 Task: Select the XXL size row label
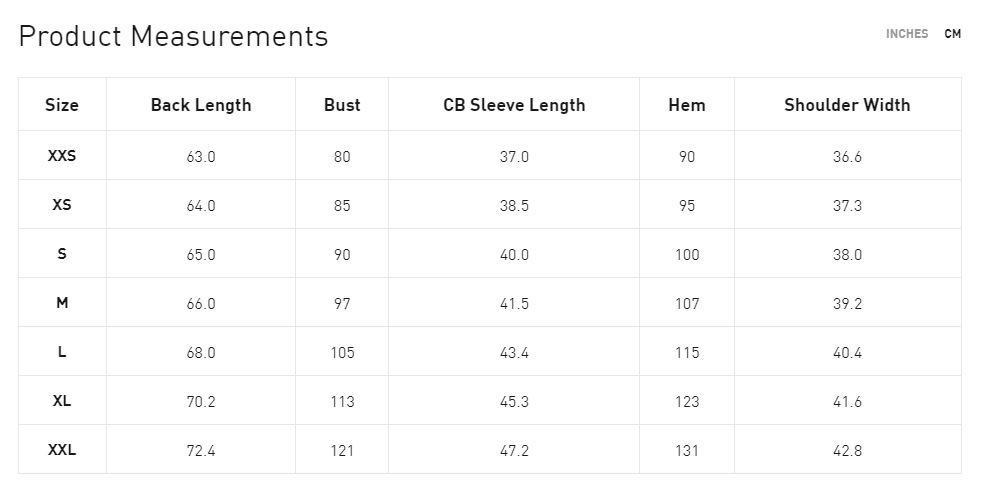pyautogui.click(x=62, y=450)
